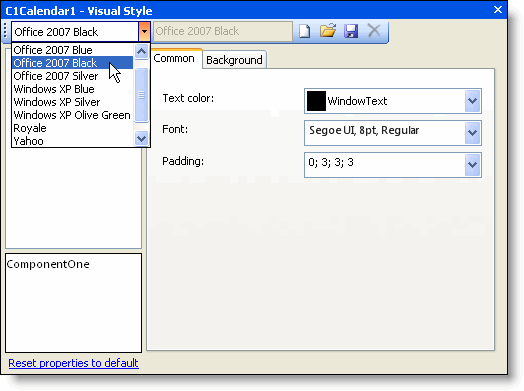Choose the Royale style
The height and width of the screenshot is (391, 524).
73,128
